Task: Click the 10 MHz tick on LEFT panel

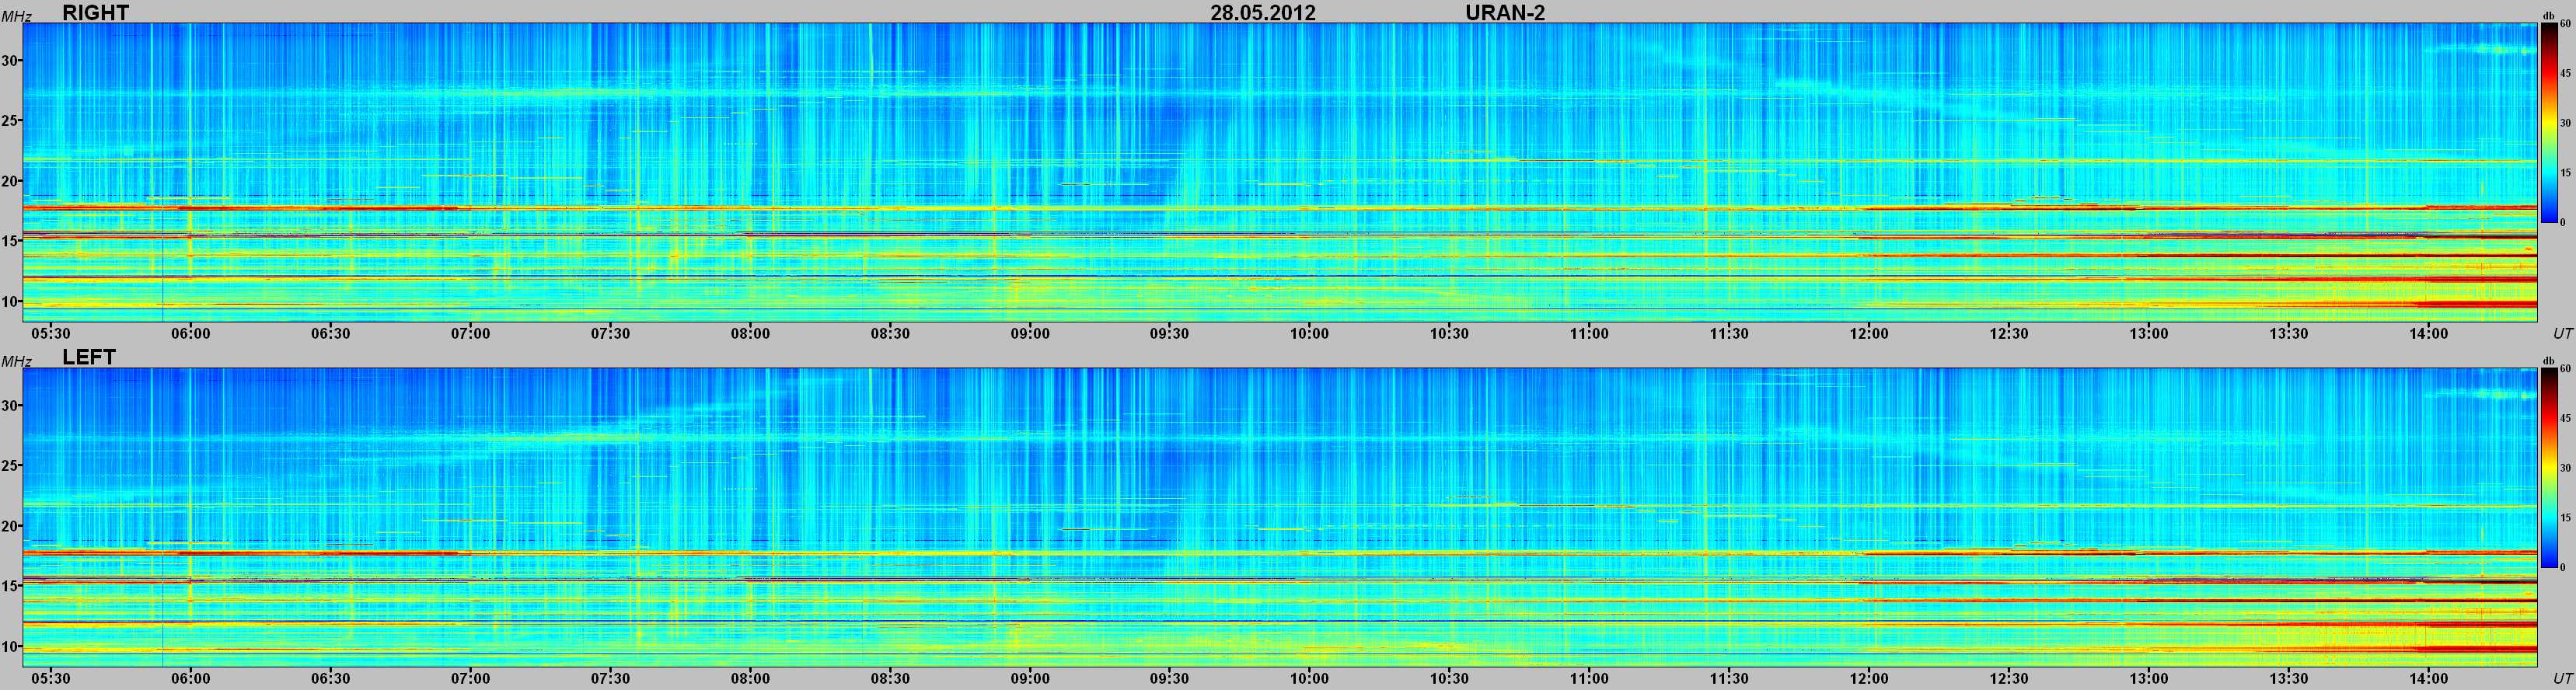Action: tap(10, 646)
